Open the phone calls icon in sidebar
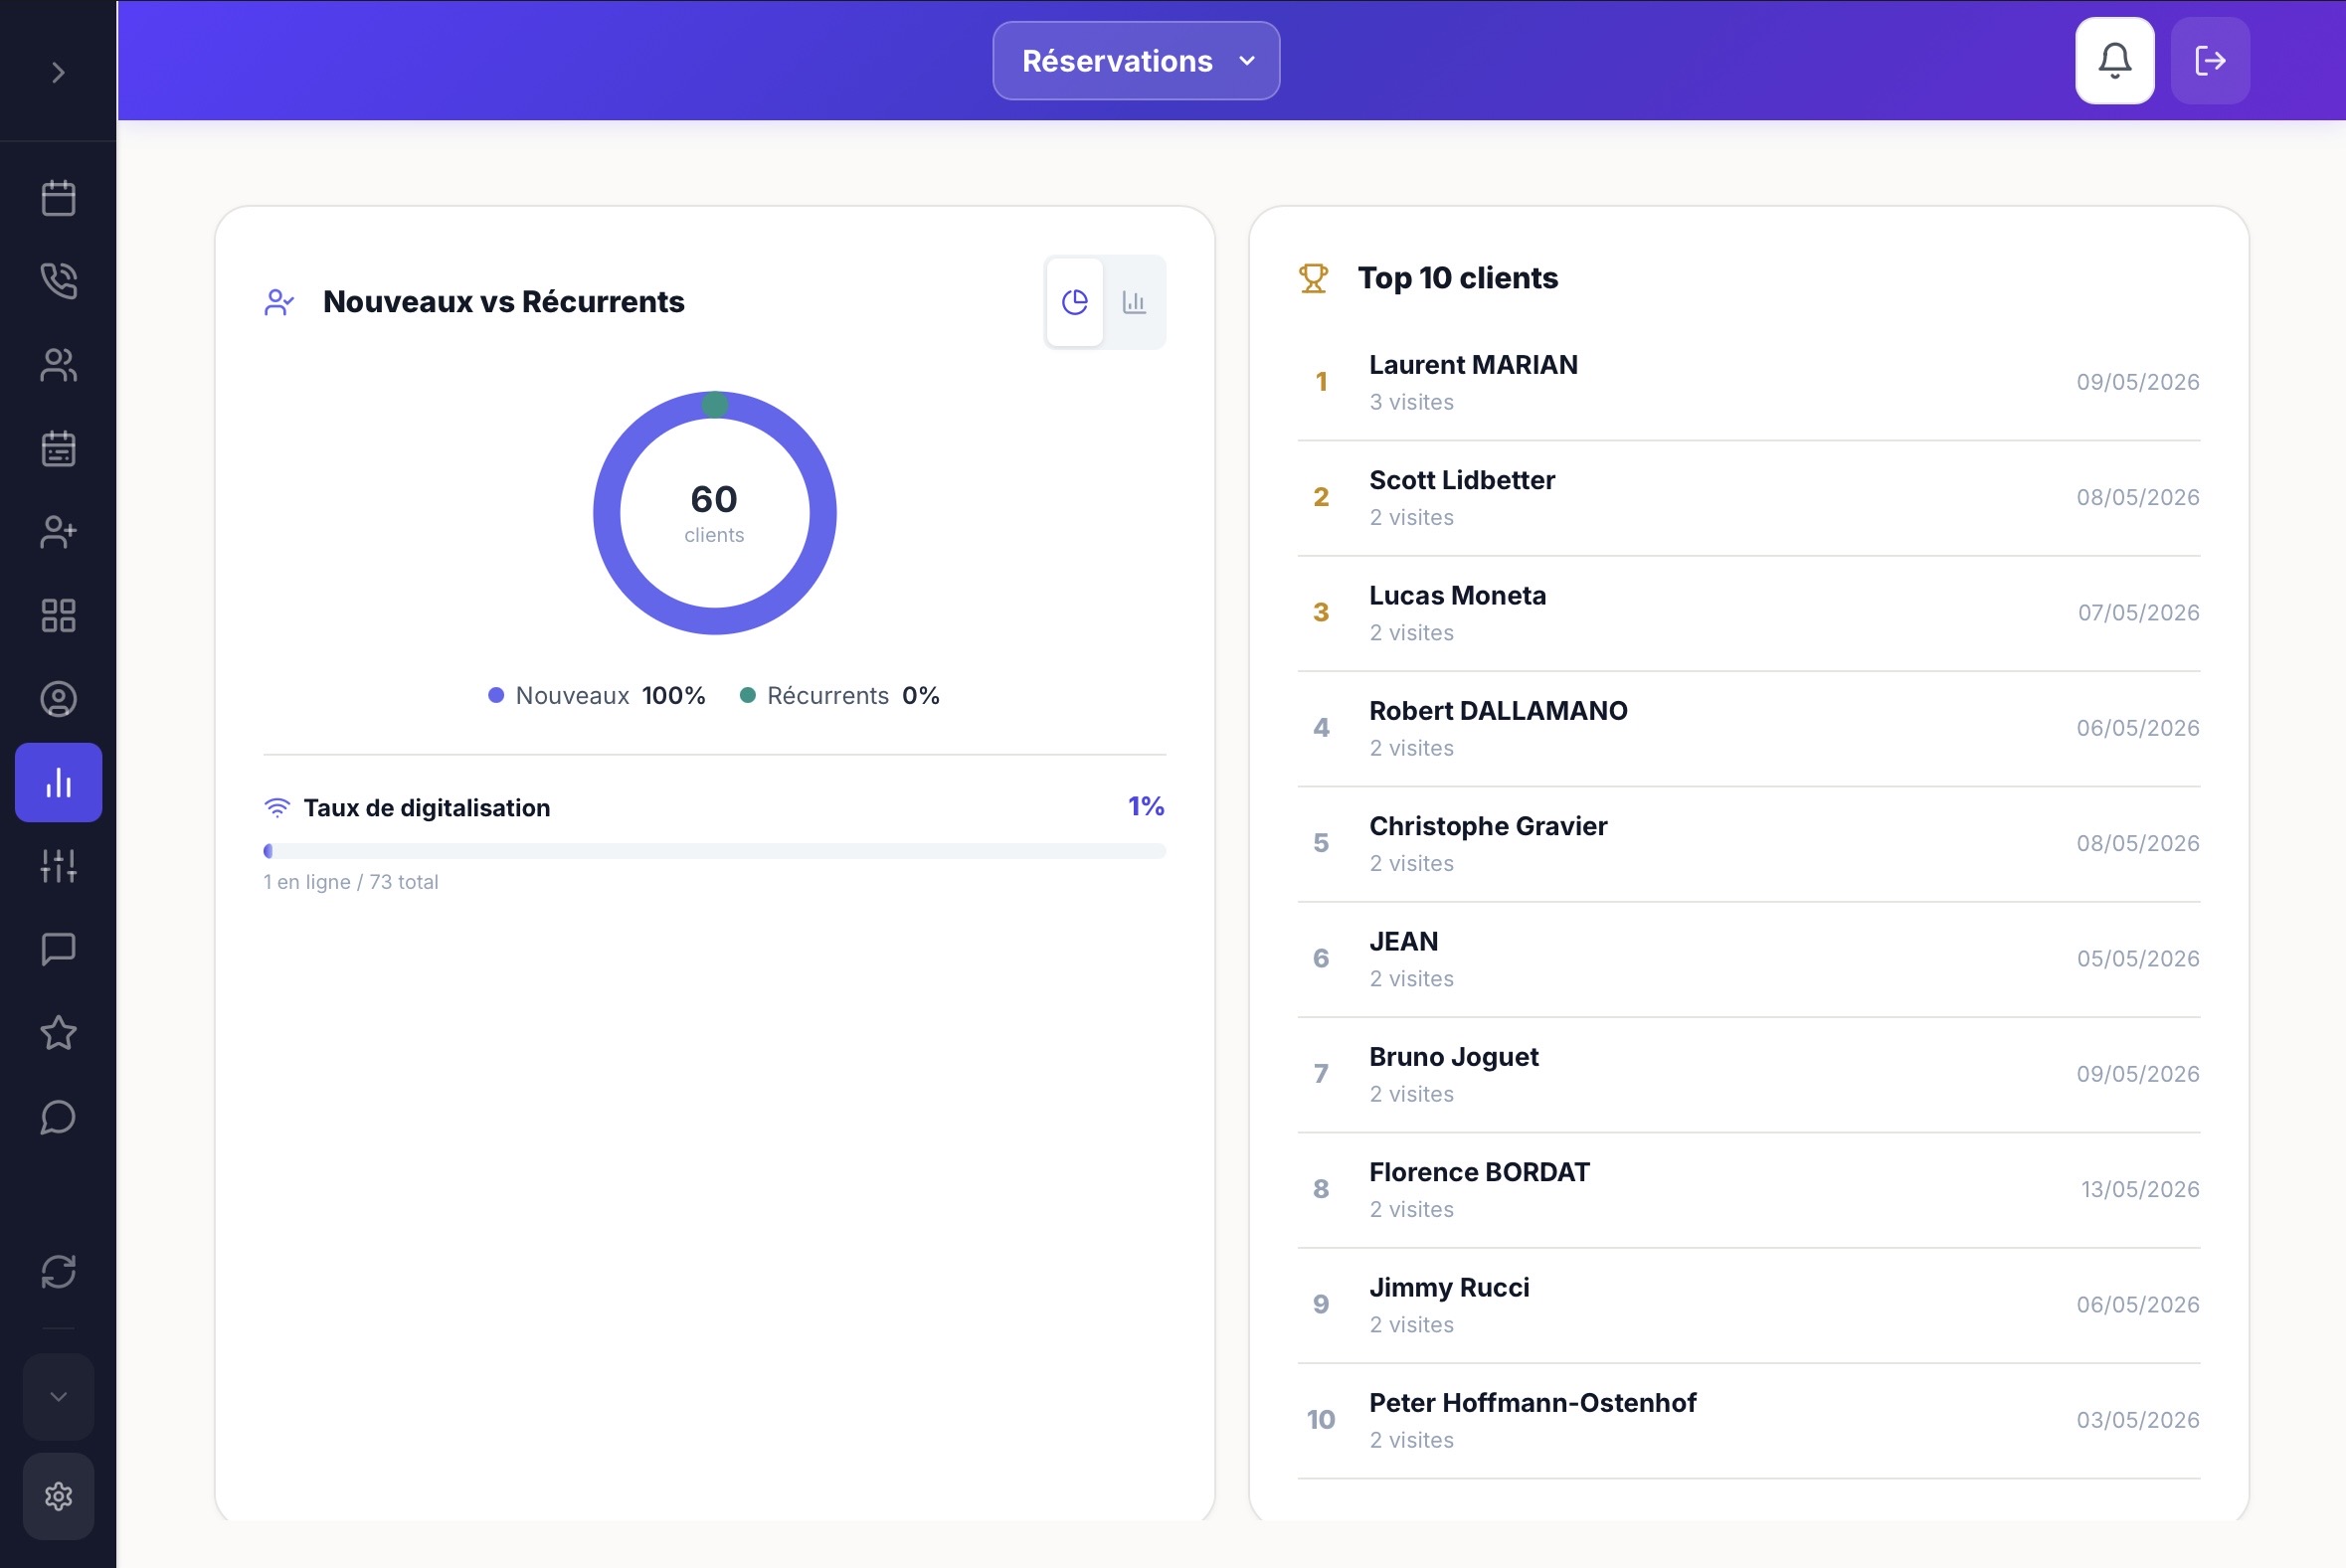Image resolution: width=2346 pixels, height=1568 pixels. pos(58,281)
